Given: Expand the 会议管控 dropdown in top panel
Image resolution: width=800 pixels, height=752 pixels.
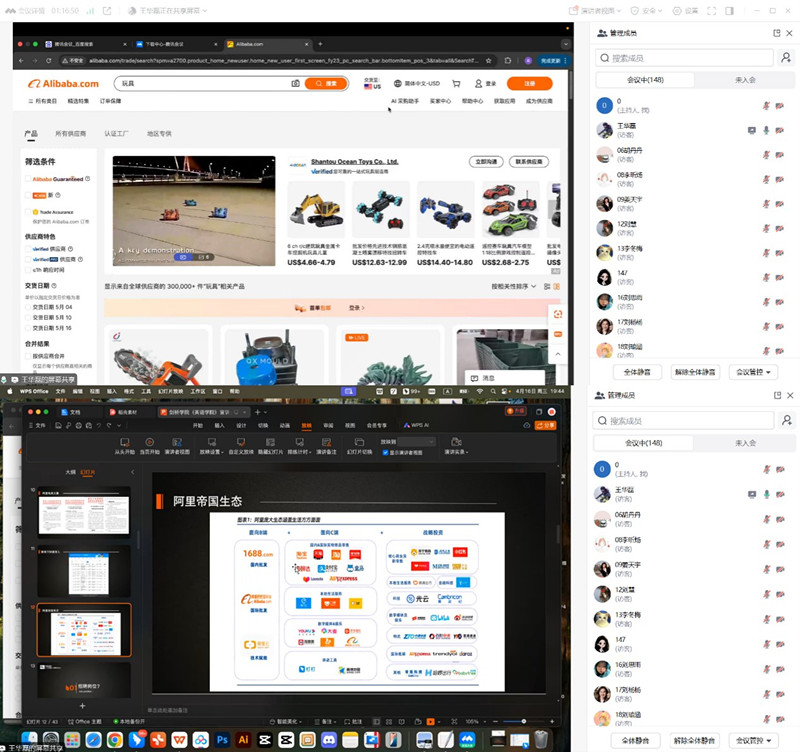Looking at the screenshot, I should pos(756,371).
